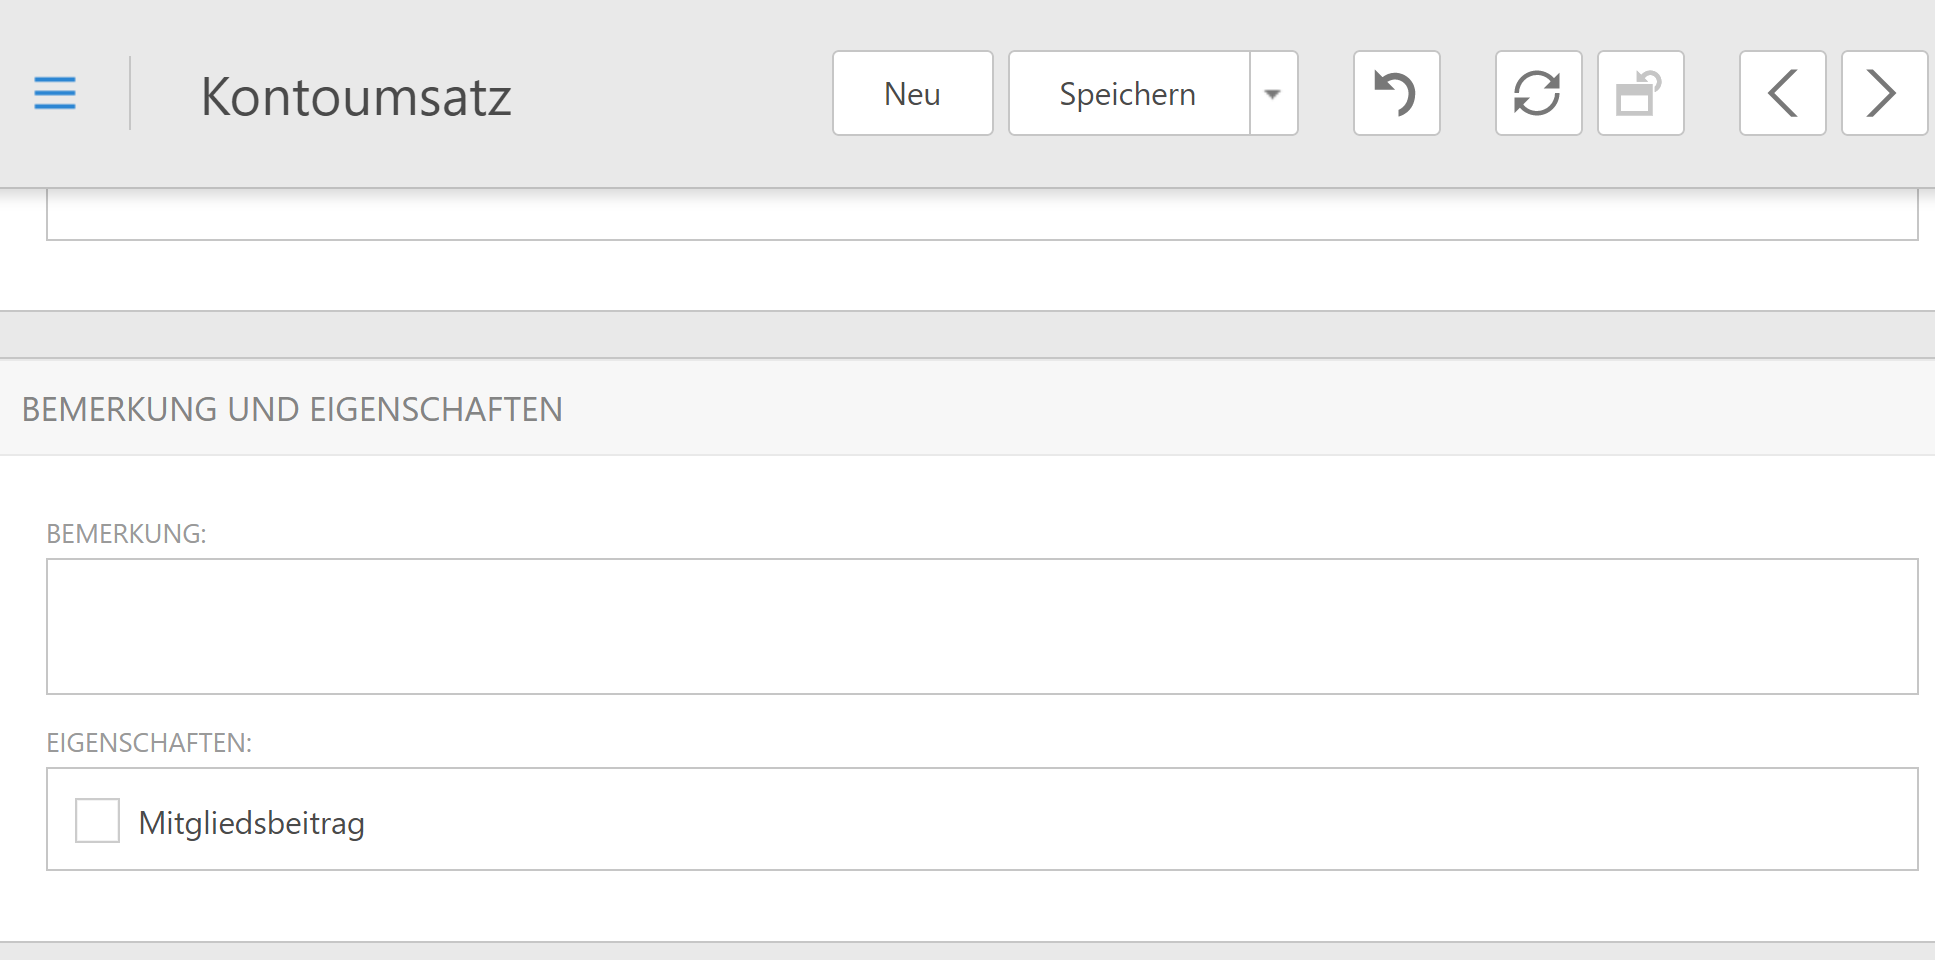Click the empty area inside the Eigenschaften box
1935x960 pixels.
pyautogui.click(x=1100, y=820)
